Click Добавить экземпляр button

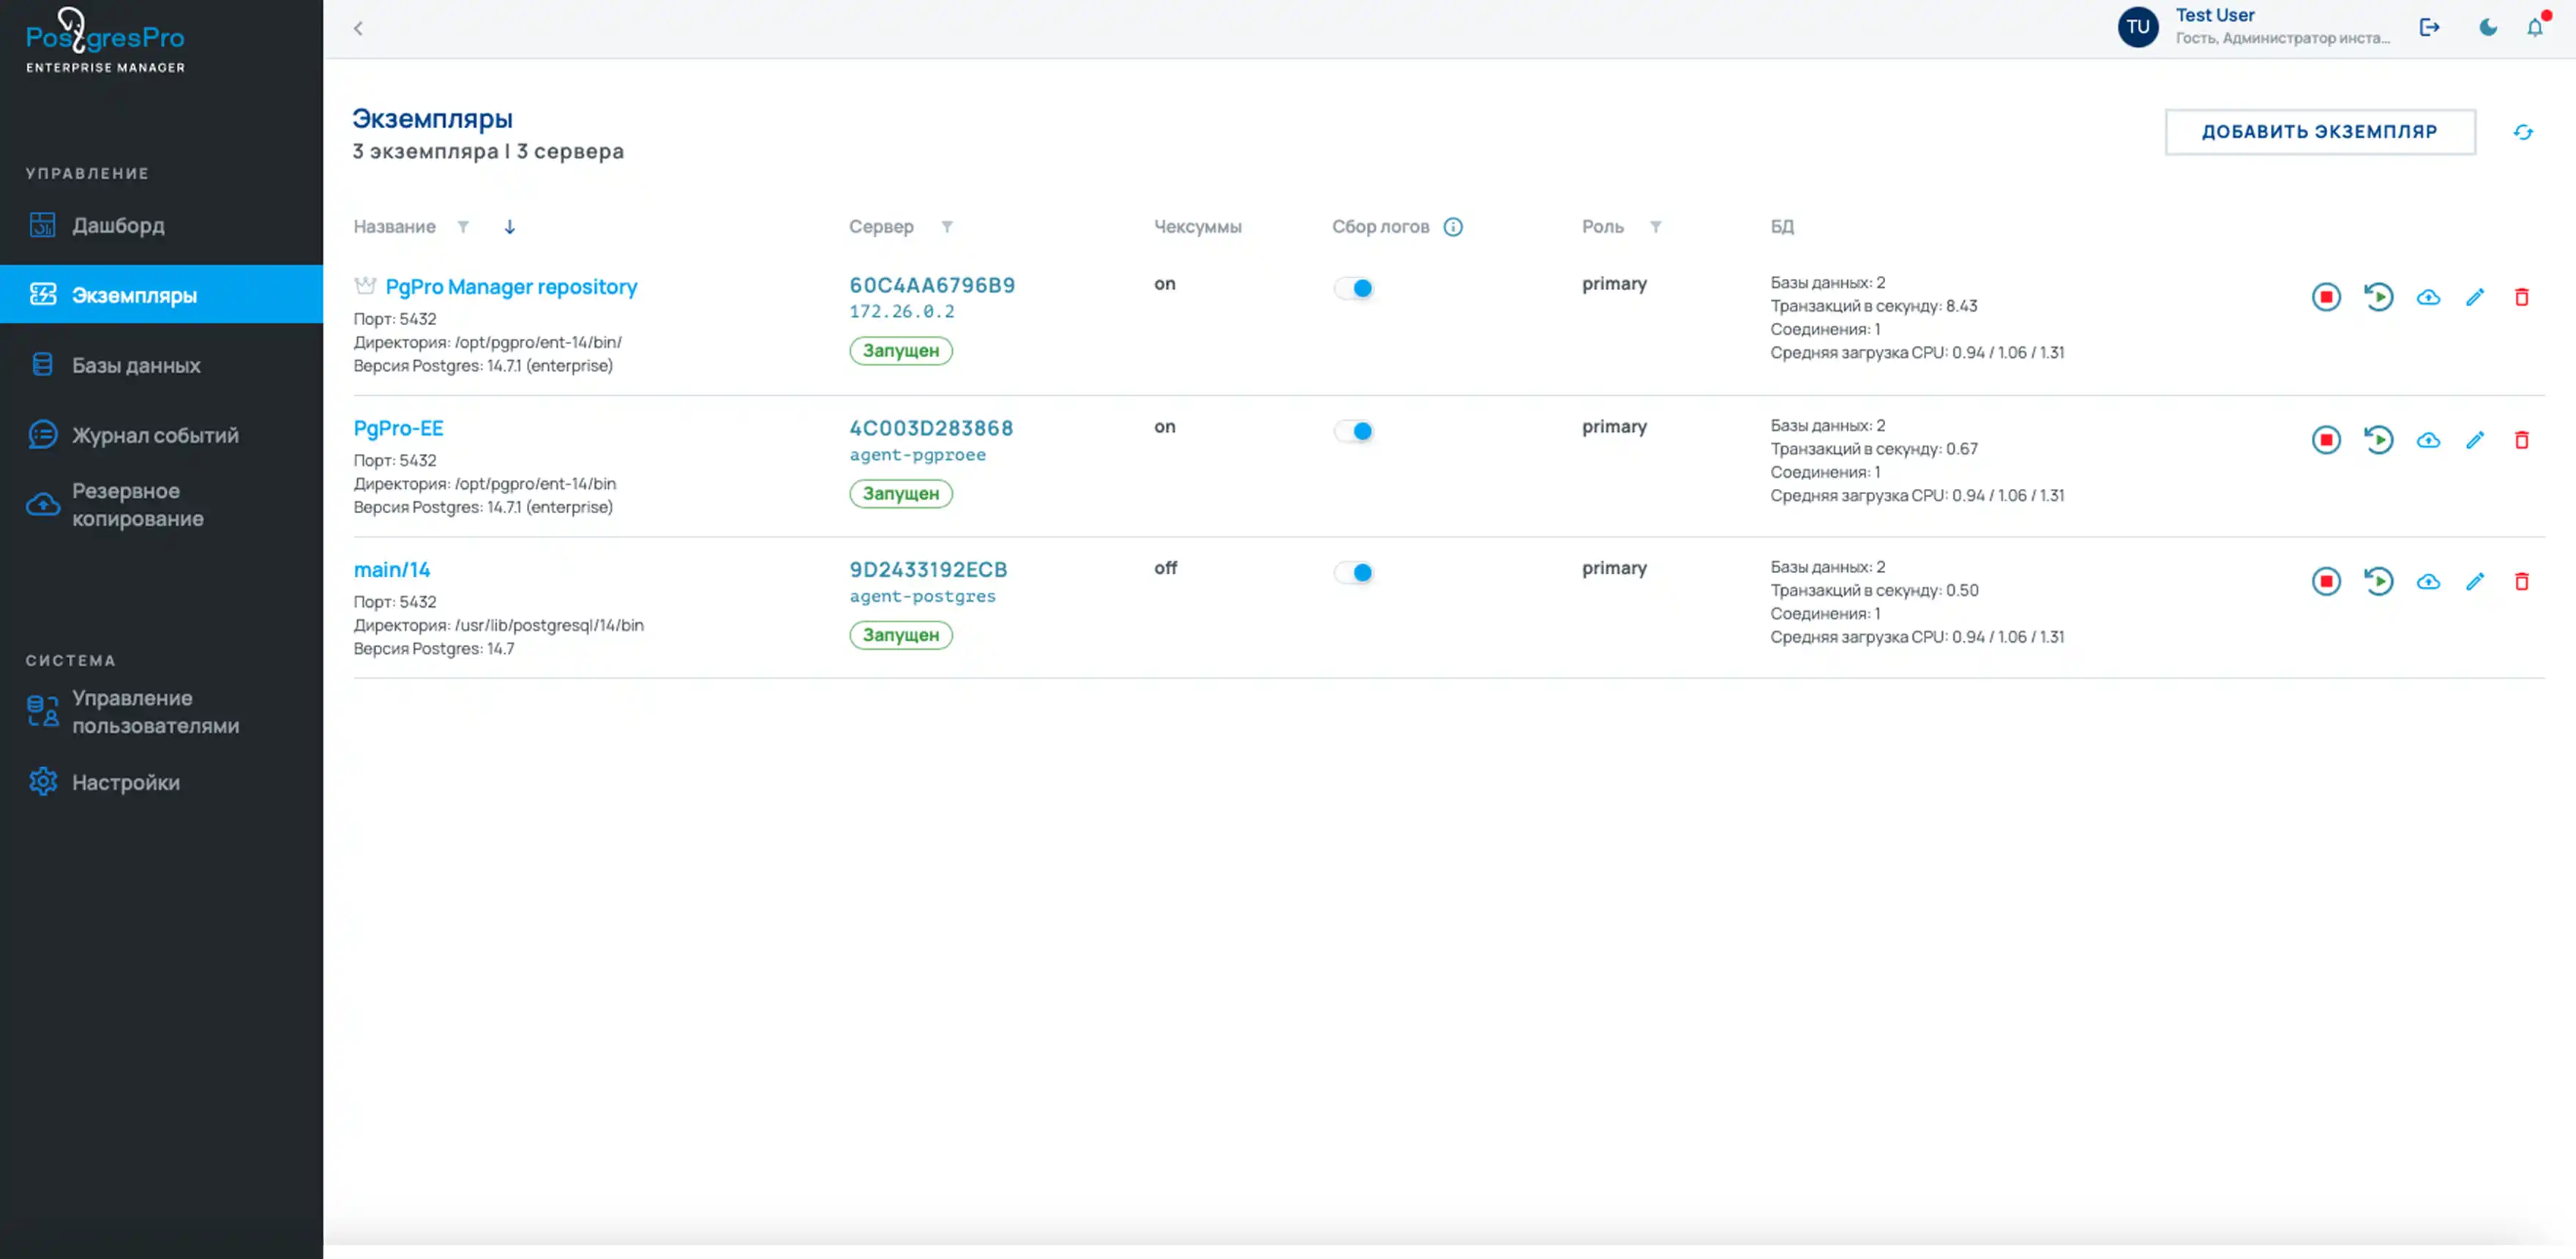pos(2319,132)
